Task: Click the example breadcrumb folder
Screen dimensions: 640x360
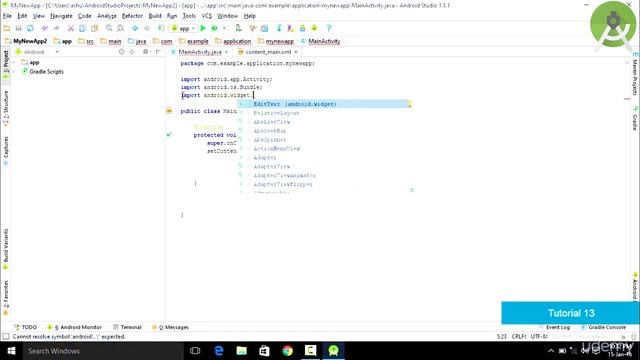Action: coord(194,41)
